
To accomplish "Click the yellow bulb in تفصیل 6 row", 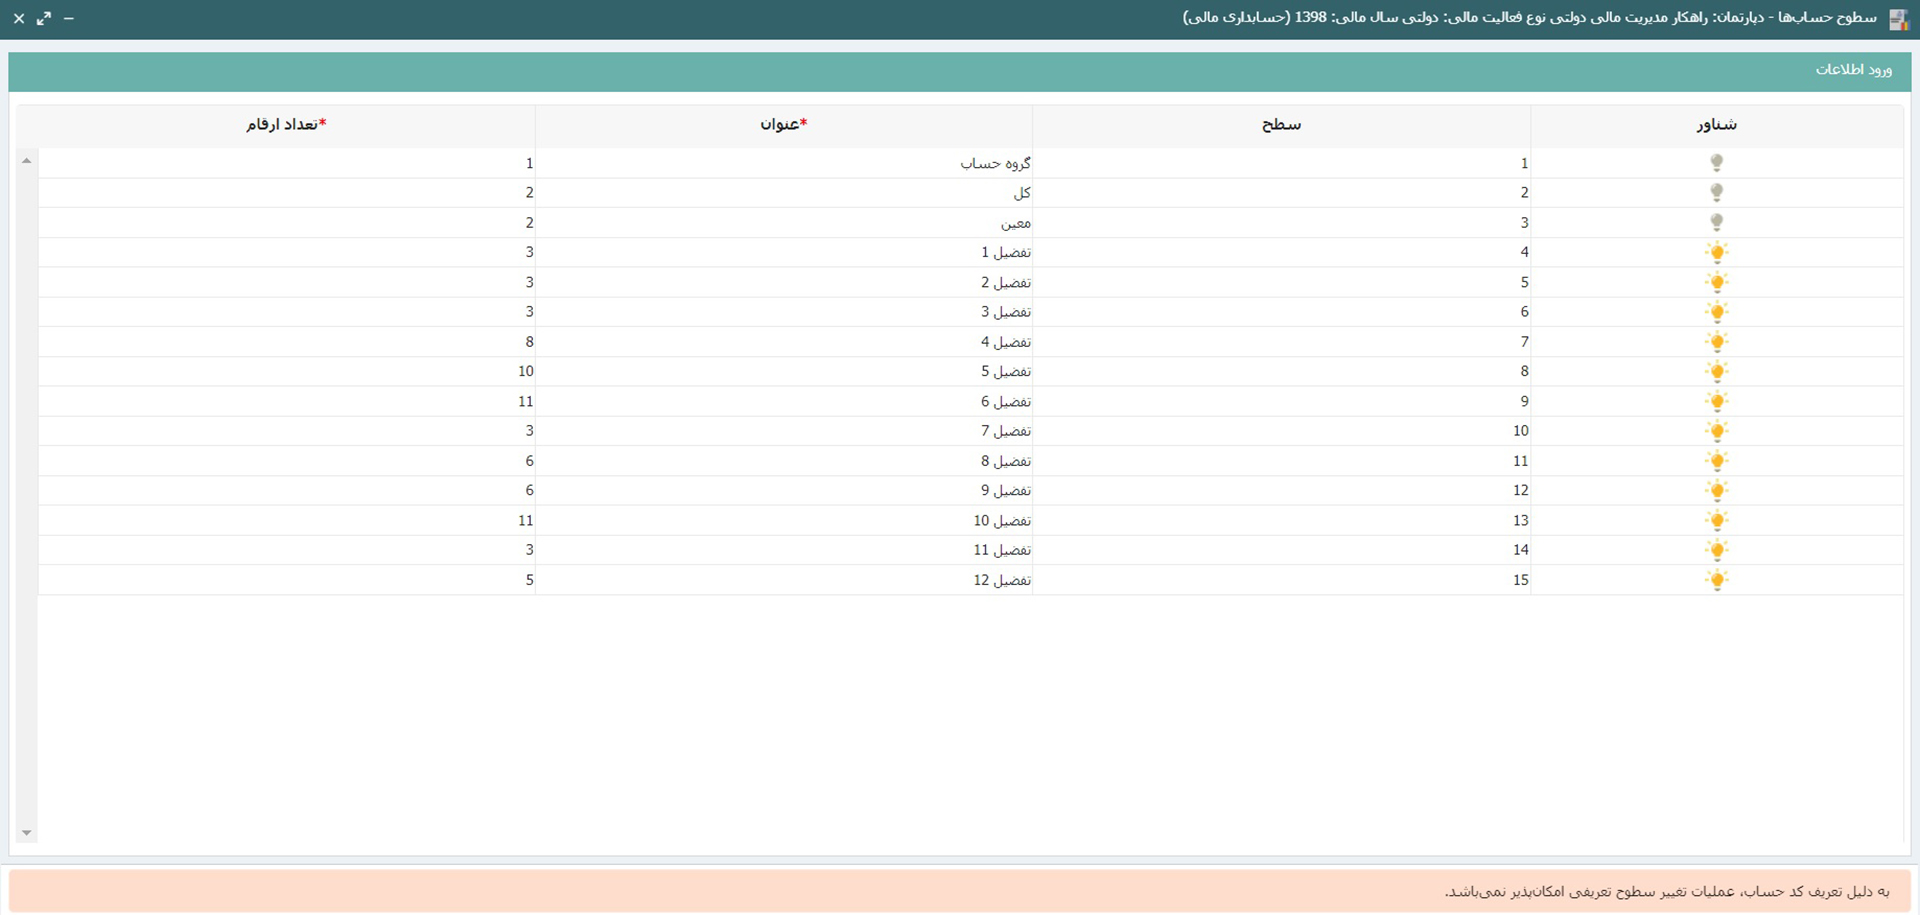I will pos(1716,401).
